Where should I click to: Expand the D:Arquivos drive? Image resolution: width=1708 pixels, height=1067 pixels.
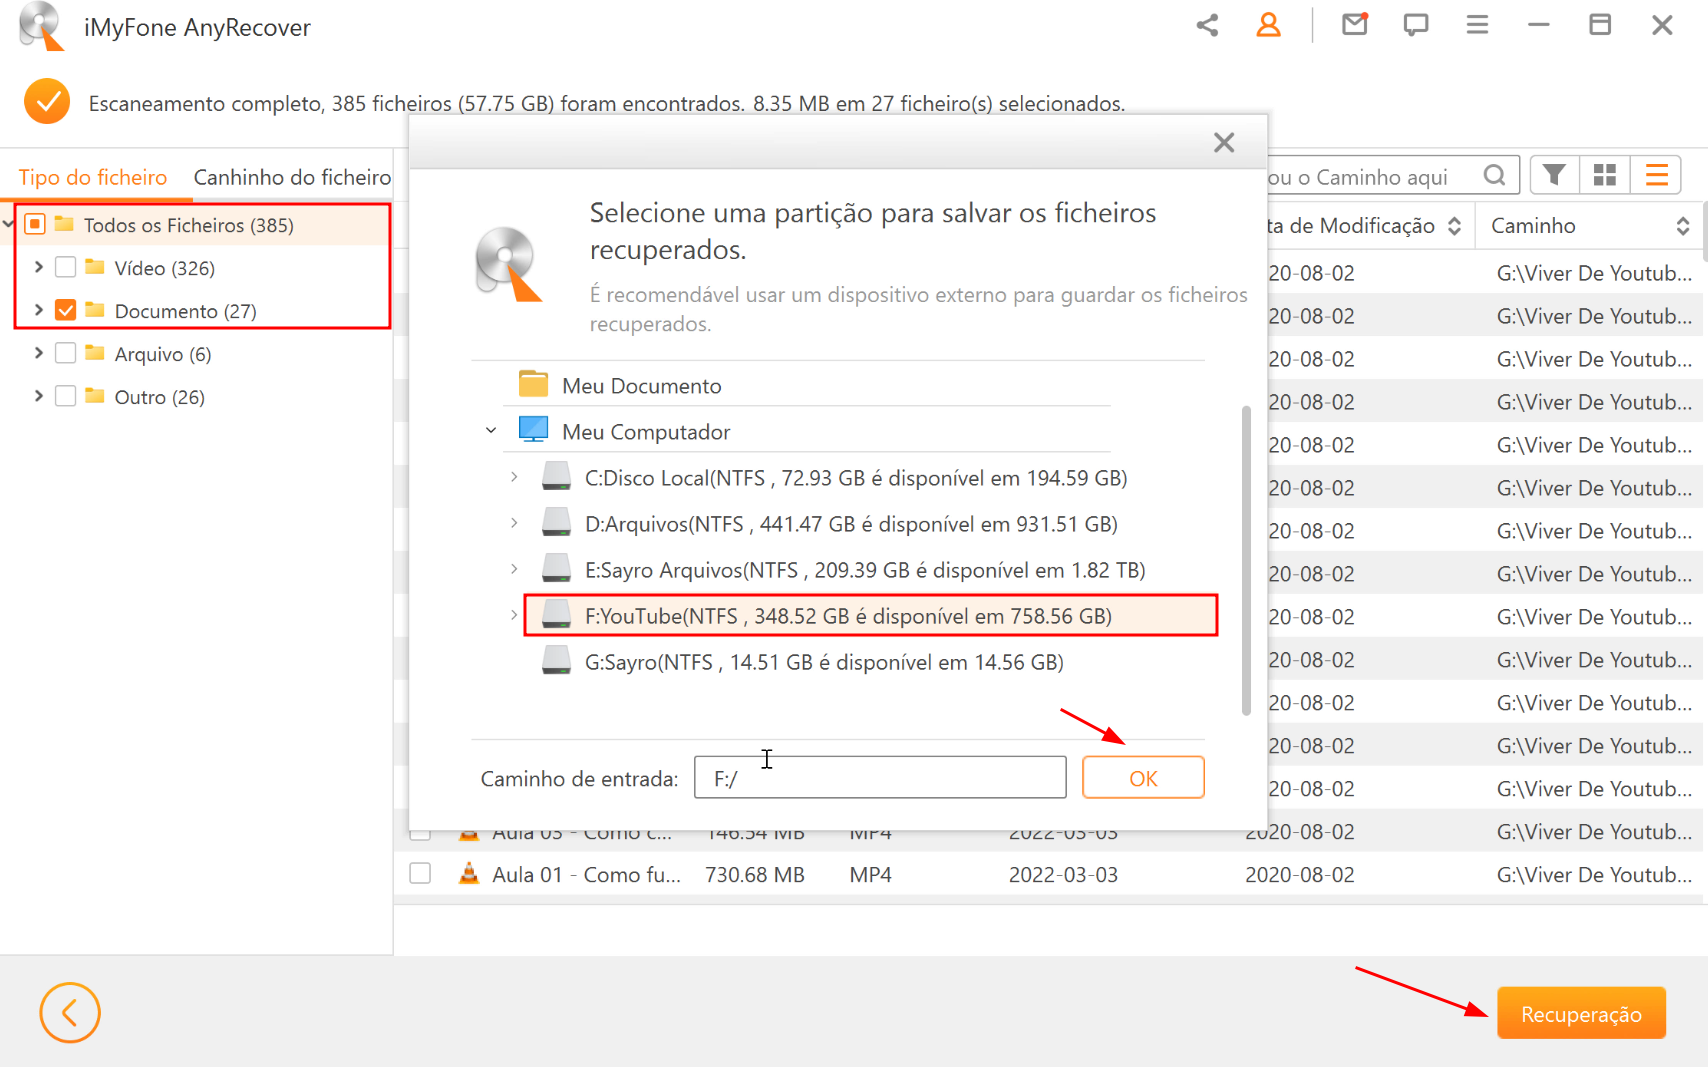[514, 523]
